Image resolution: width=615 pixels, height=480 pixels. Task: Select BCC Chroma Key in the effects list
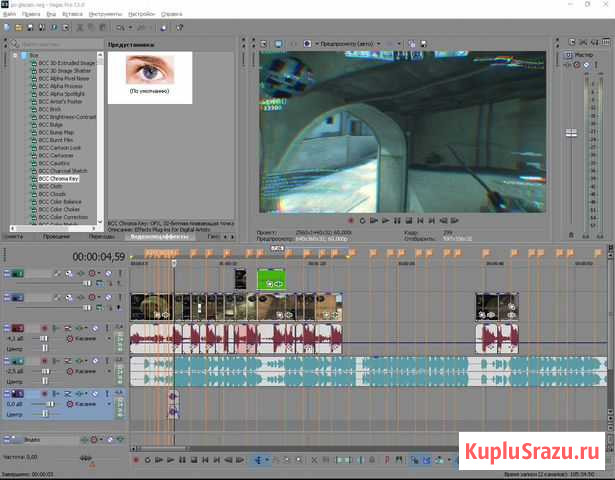(58, 178)
